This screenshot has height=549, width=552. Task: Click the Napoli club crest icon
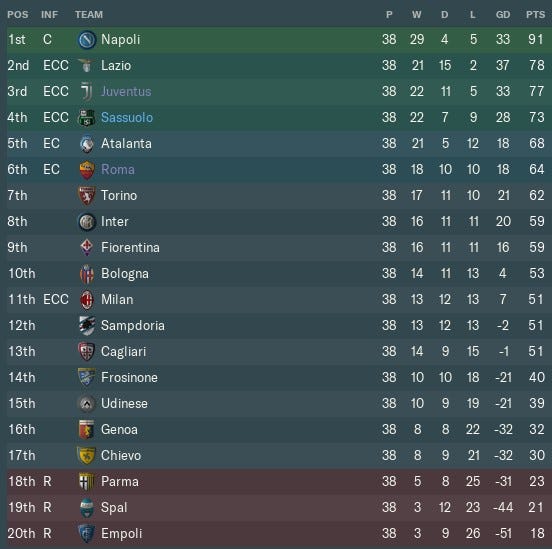(x=87, y=39)
